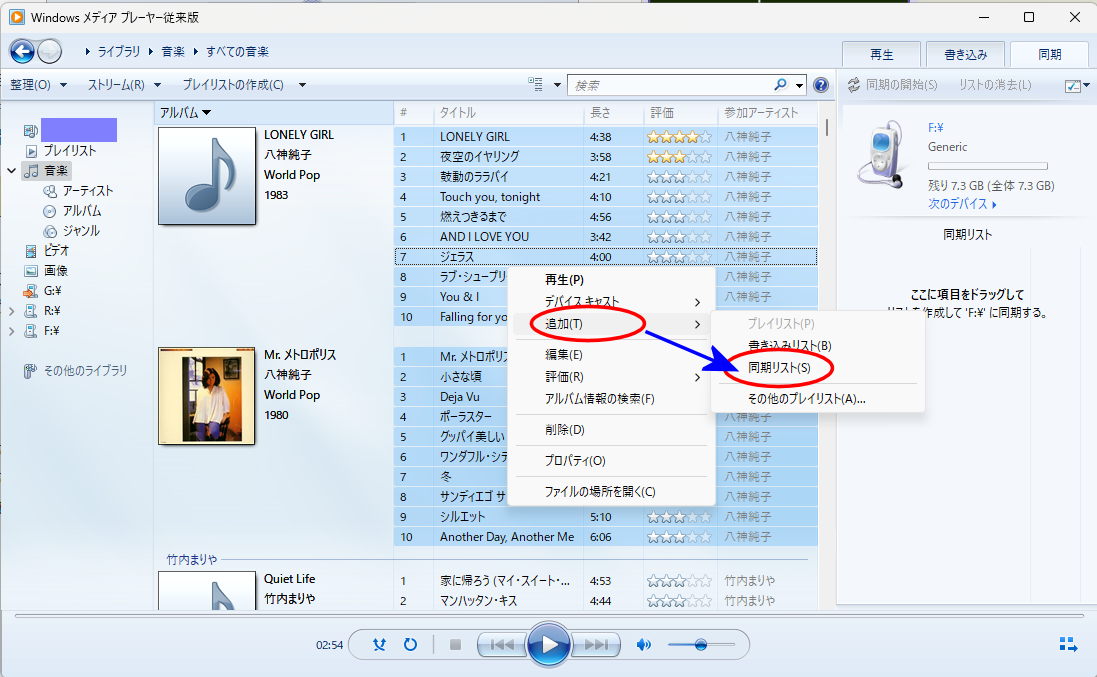Open ジャンル in the navigation tree

[81, 231]
